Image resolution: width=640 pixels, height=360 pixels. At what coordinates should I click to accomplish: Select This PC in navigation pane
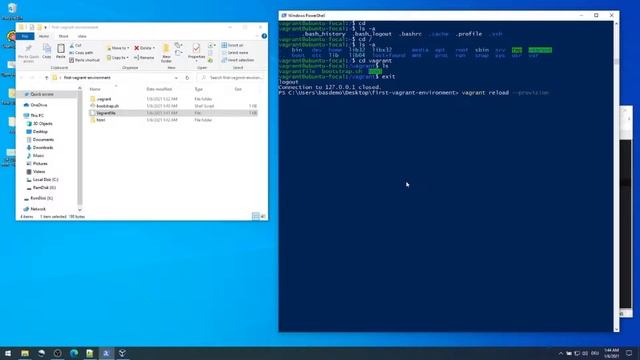pos(34,116)
